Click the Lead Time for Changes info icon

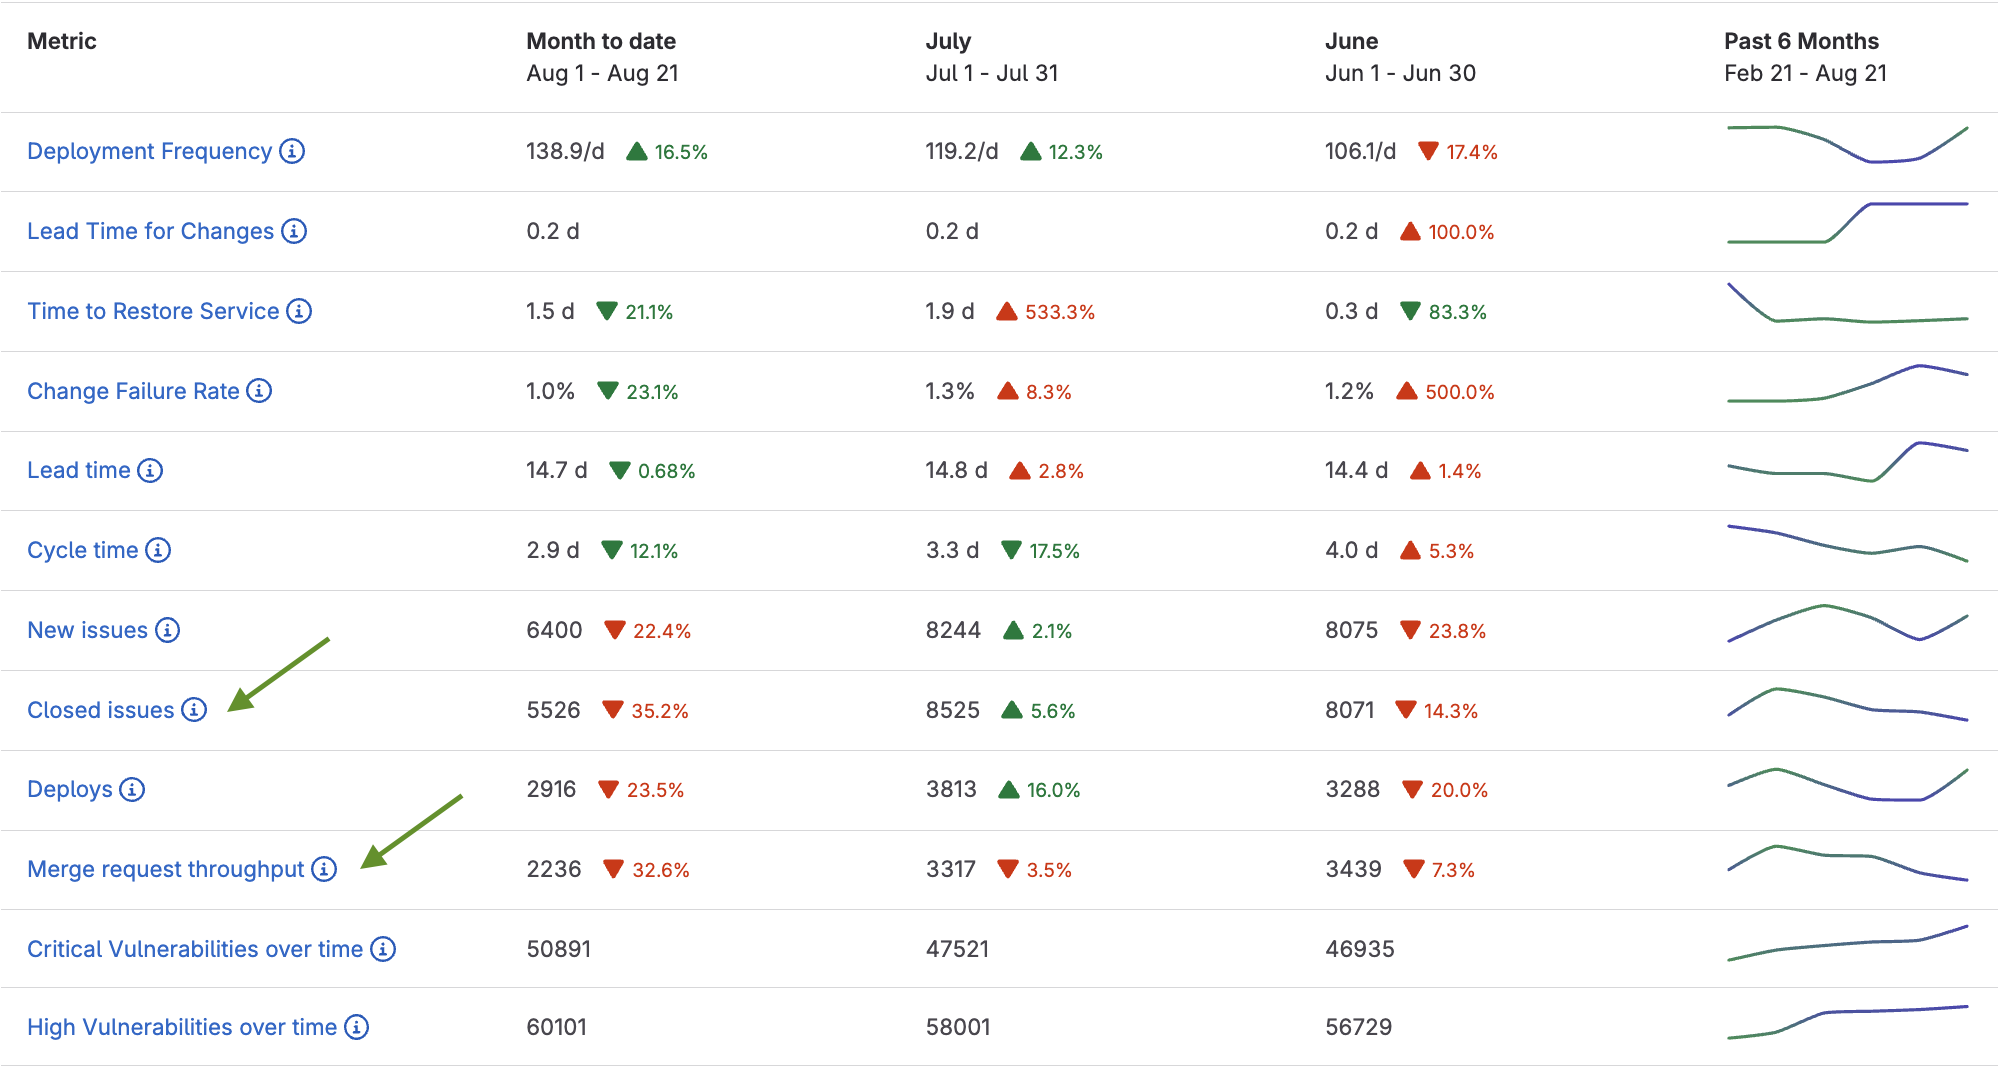coord(293,231)
